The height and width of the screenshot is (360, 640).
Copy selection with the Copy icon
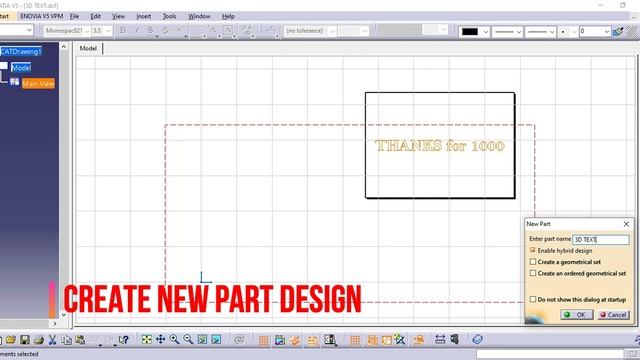pos(67,340)
